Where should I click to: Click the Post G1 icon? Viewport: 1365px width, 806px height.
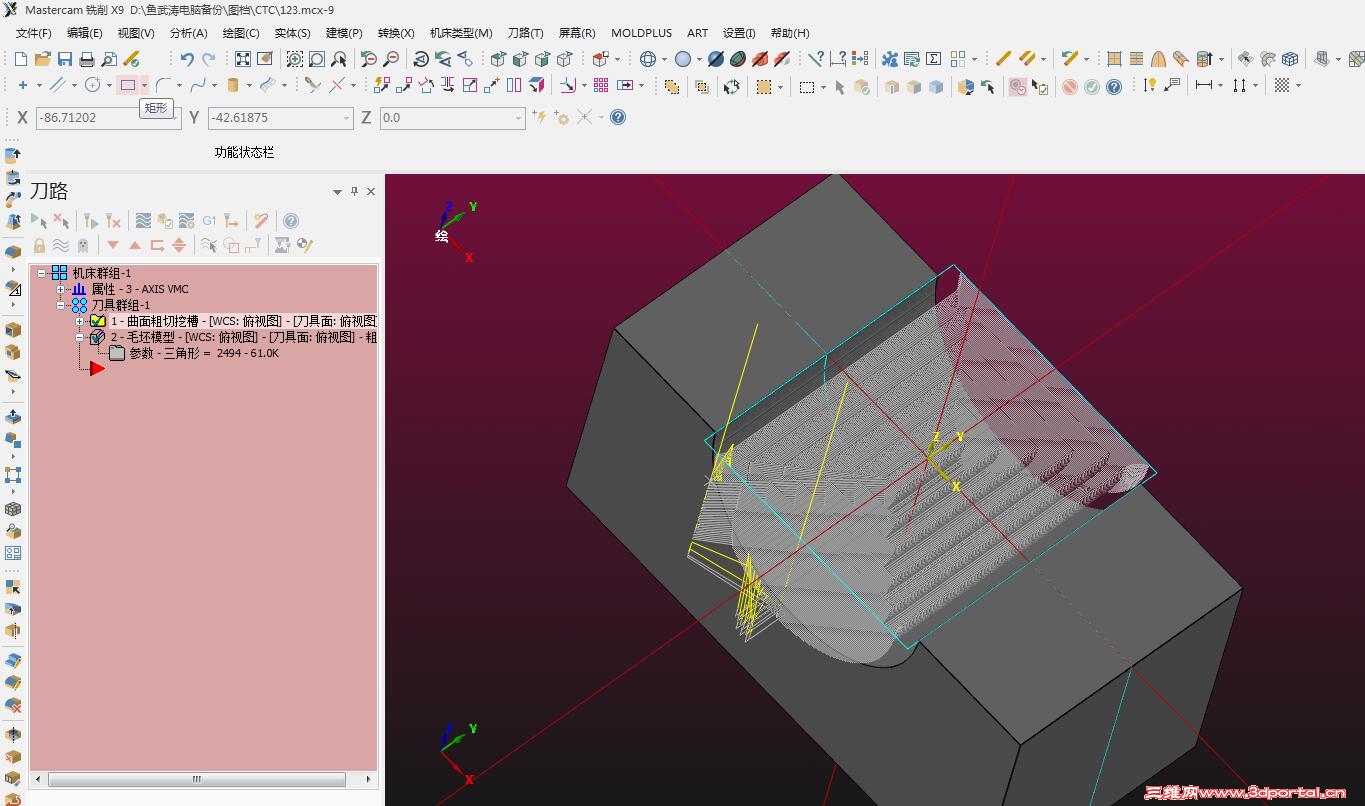point(209,220)
